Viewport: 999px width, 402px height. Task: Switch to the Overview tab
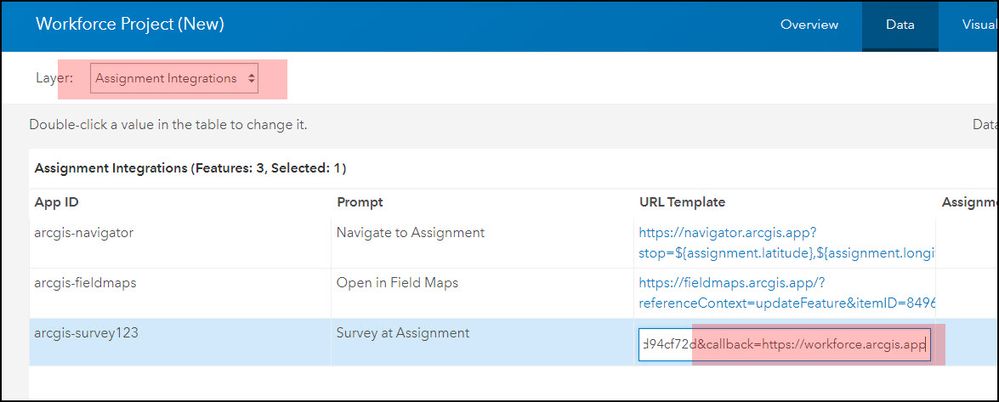point(809,24)
